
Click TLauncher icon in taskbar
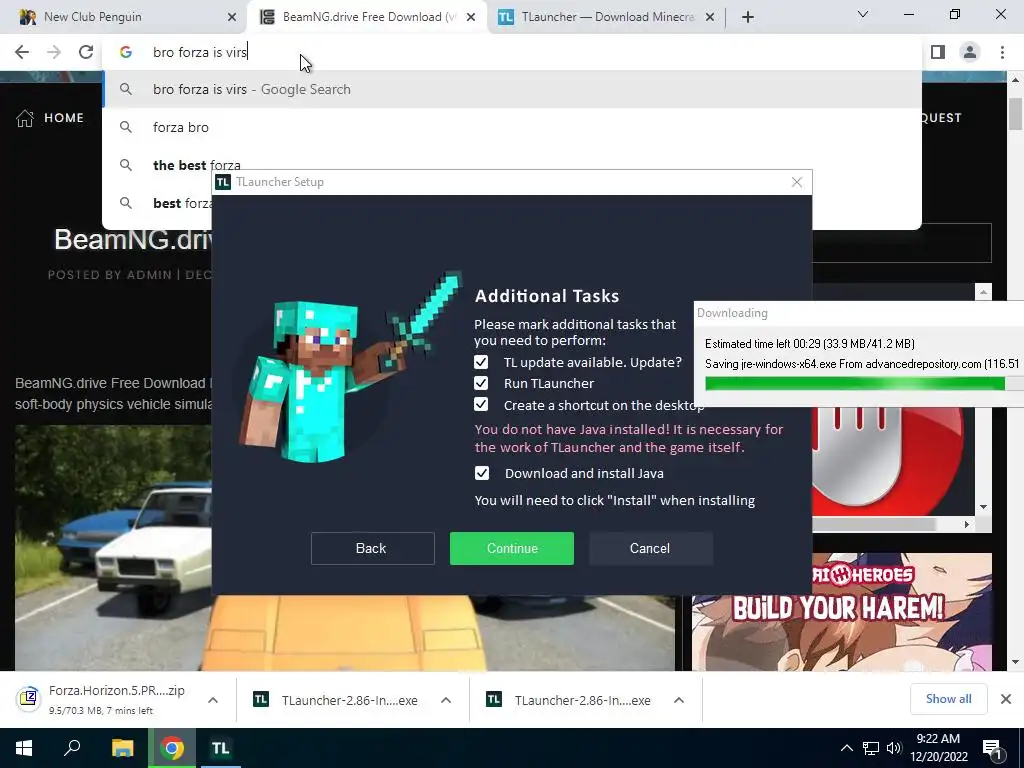[220, 748]
